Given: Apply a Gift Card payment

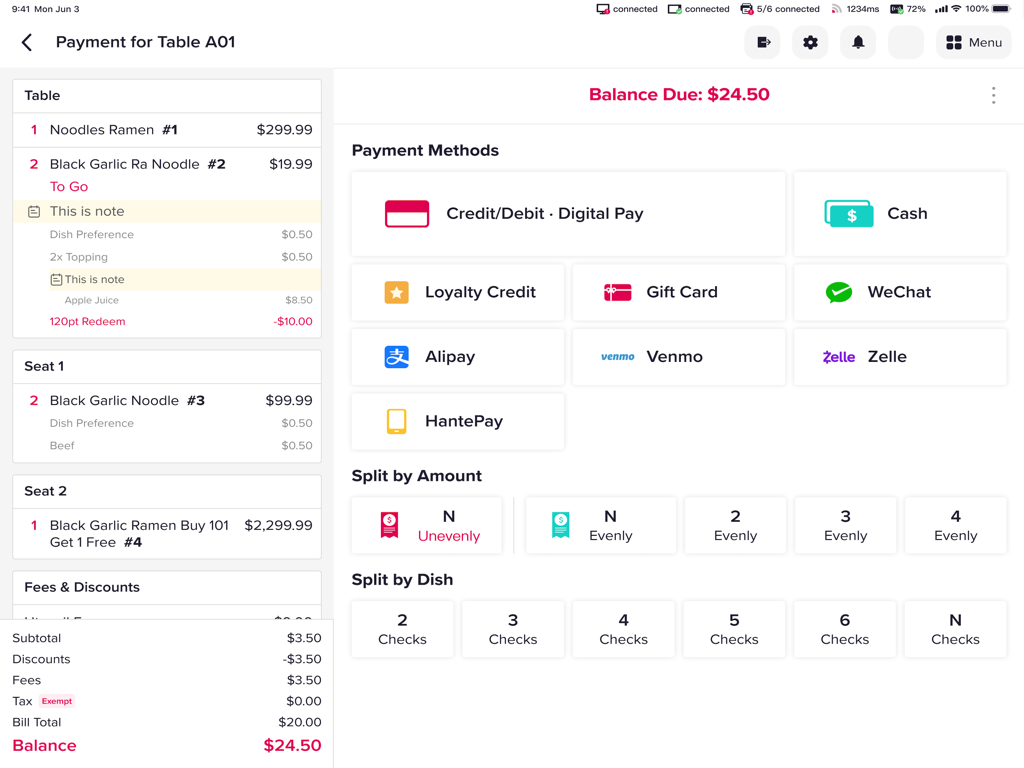Looking at the screenshot, I should [678, 292].
